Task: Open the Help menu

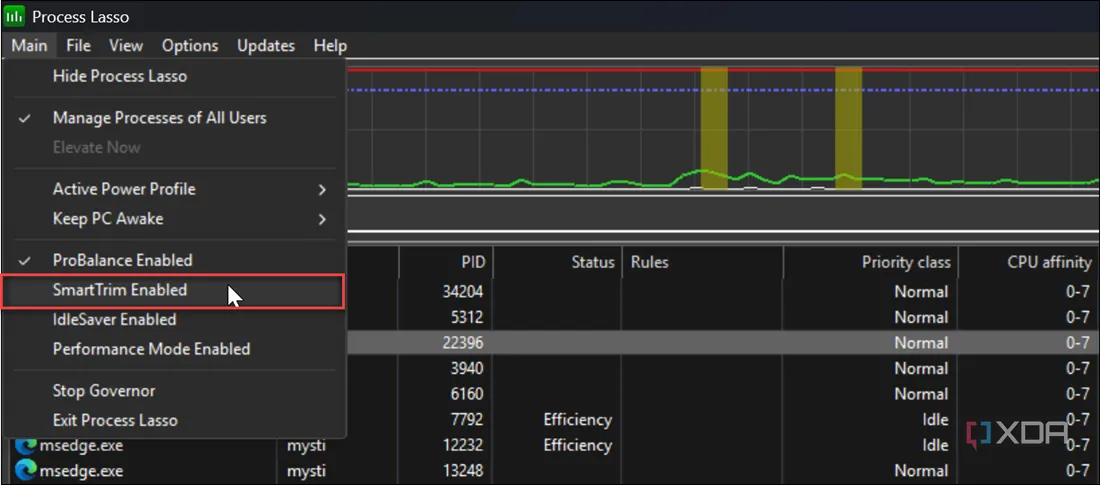Action: pos(330,46)
